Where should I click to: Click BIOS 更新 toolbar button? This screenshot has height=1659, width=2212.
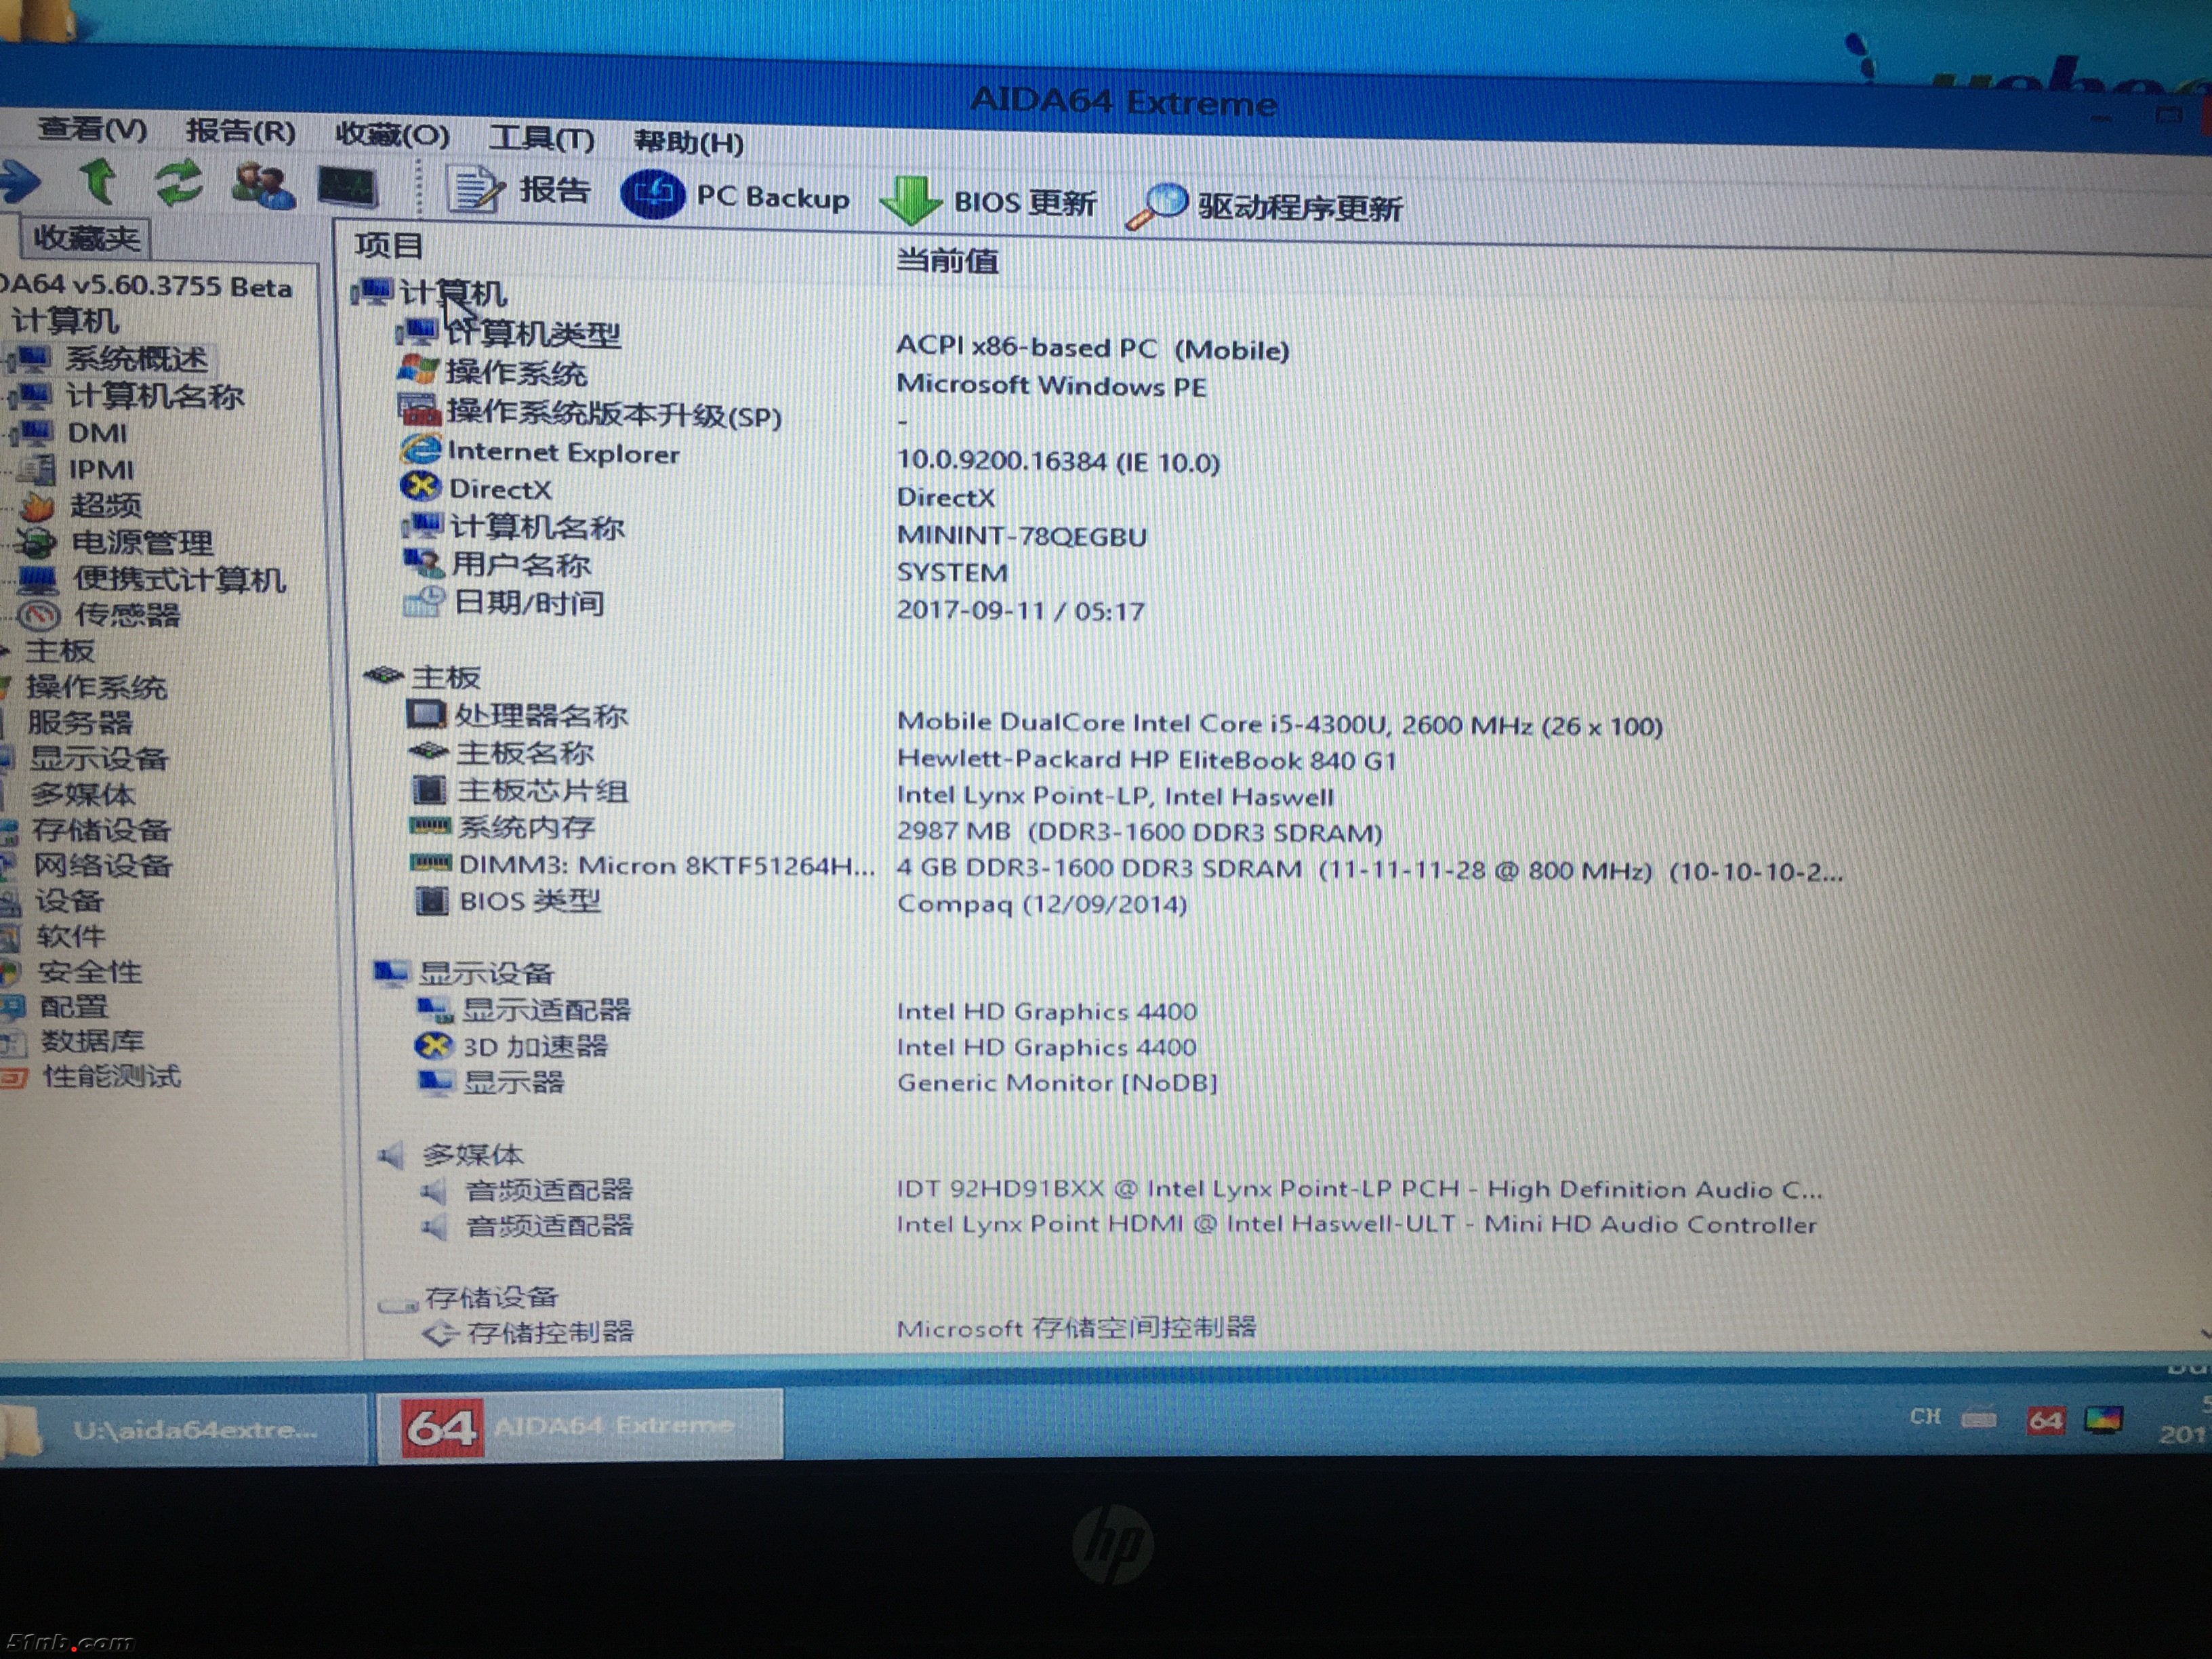988,202
